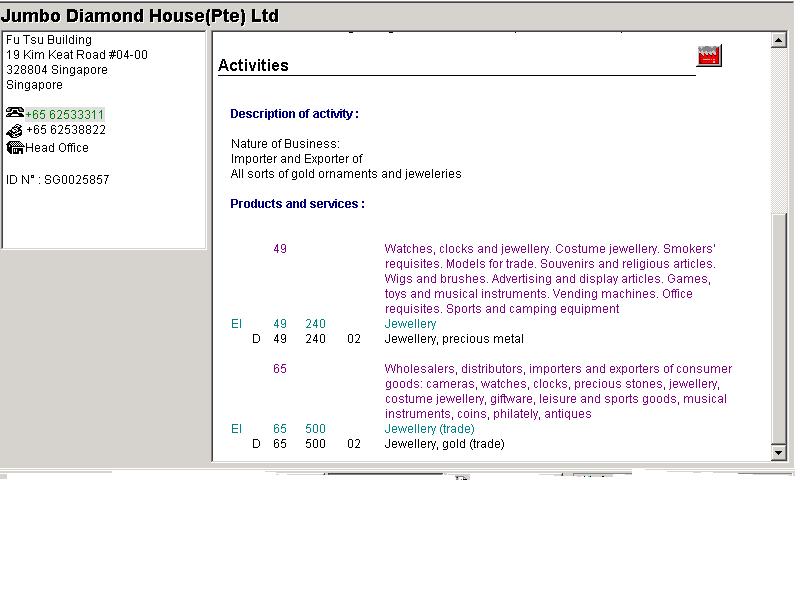Open the Jewellery (trade) category link
Image resolution: width=800 pixels, height=600 pixels.
pos(429,429)
